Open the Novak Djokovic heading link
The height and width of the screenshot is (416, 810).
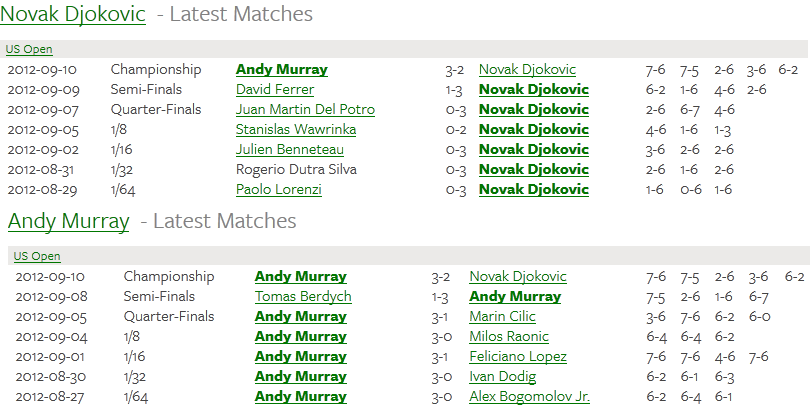(73, 14)
